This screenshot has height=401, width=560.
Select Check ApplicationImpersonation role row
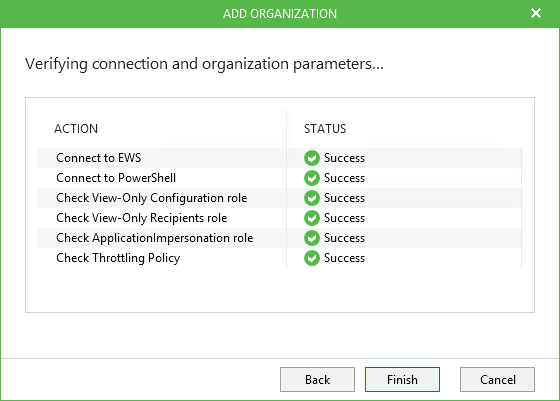click(279, 238)
